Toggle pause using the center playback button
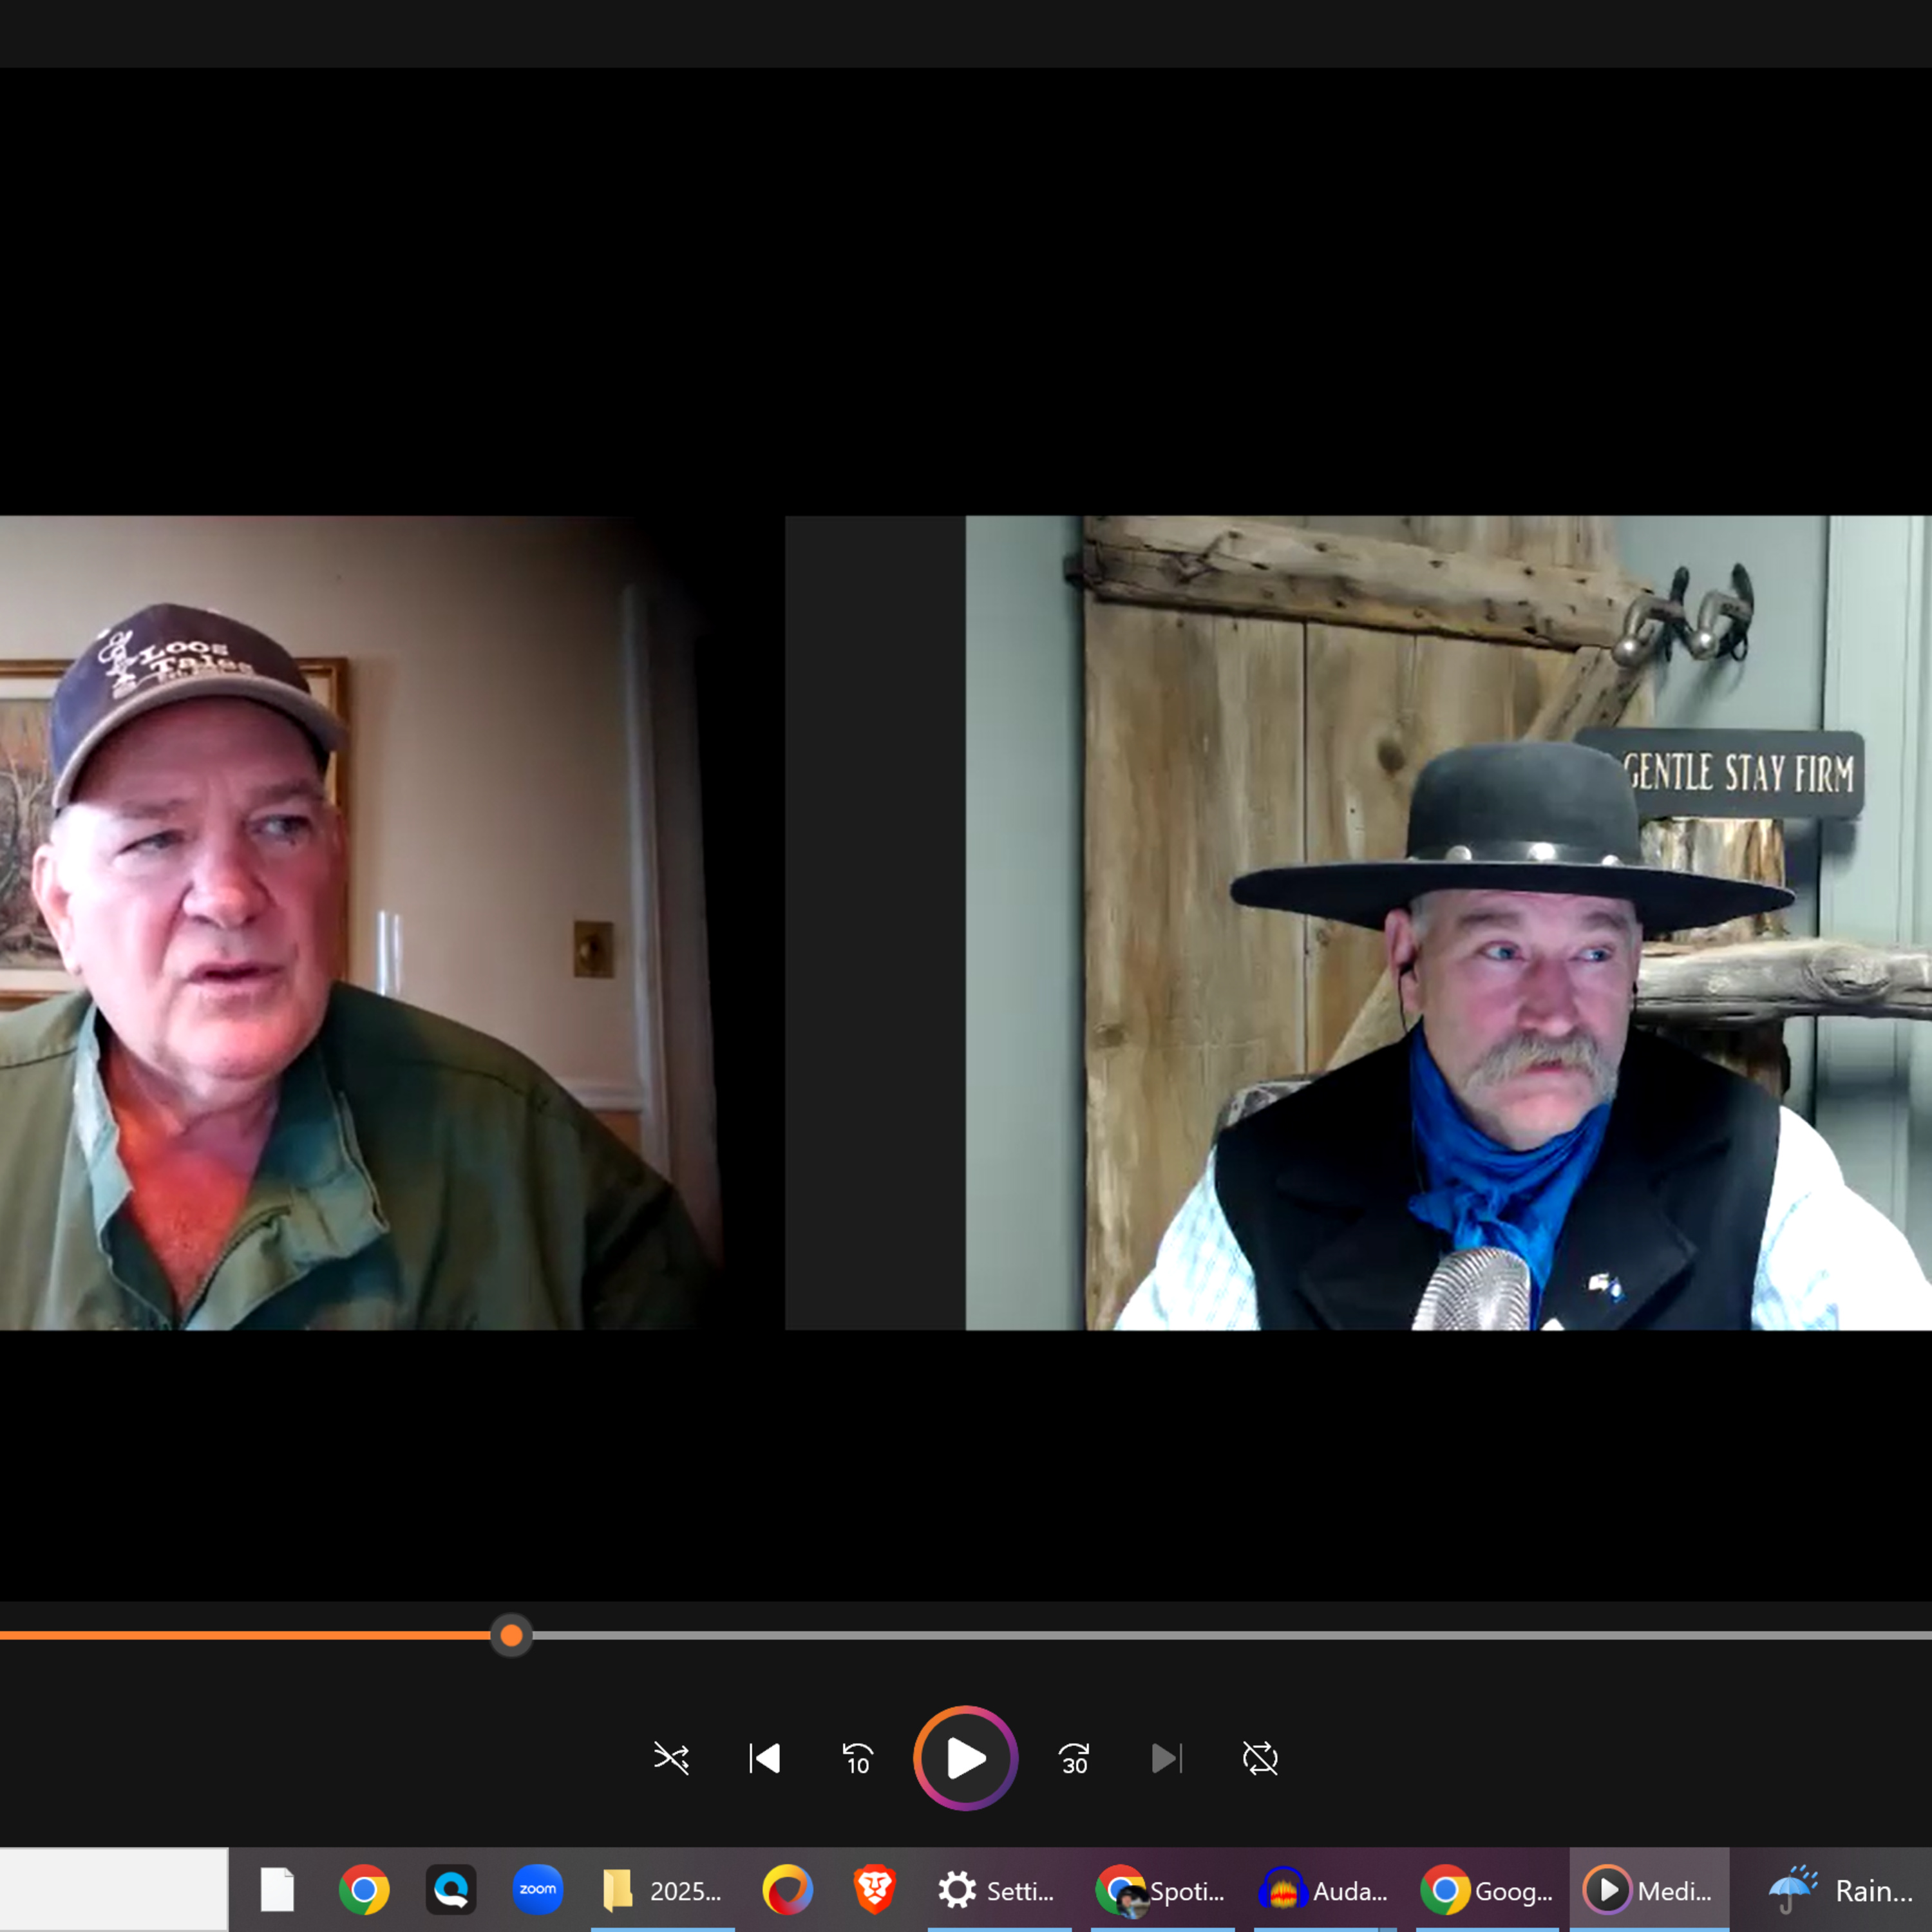The image size is (1932, 1932). 964,1758
